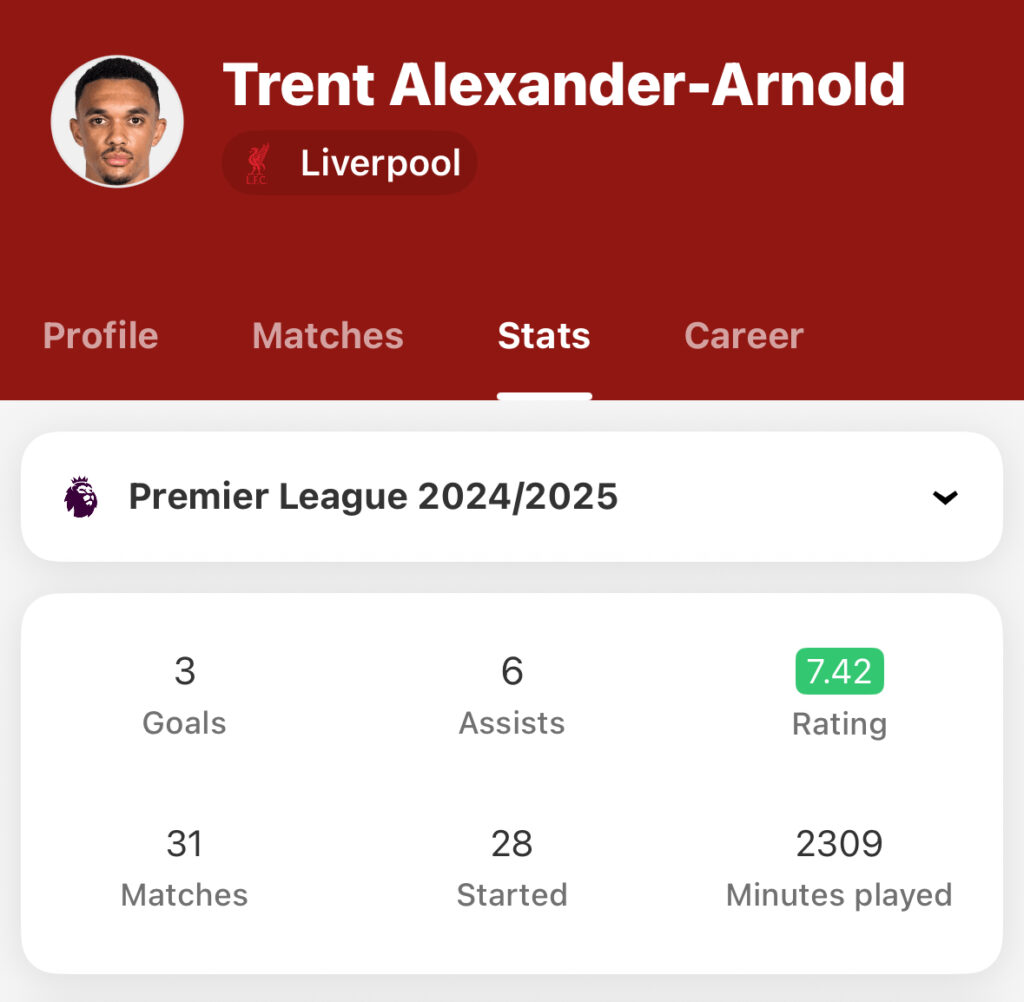Select the Goals stat showing 3

[x=185, y=696]
